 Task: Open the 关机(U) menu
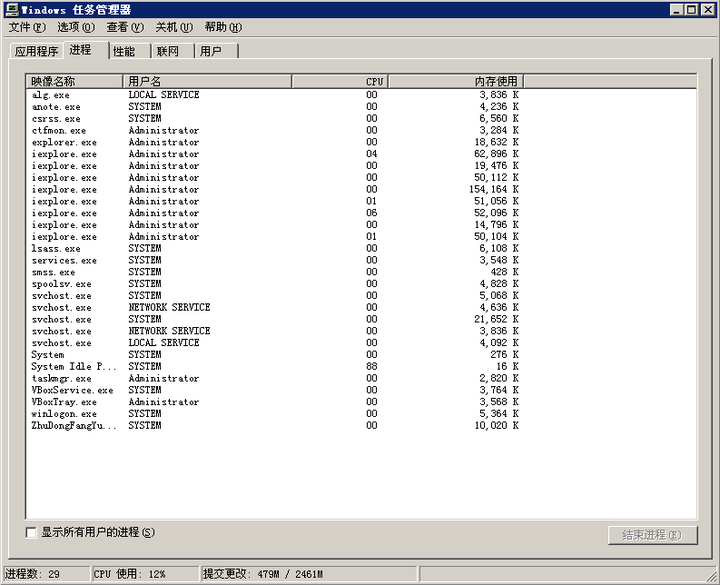(x=174, y=28)
